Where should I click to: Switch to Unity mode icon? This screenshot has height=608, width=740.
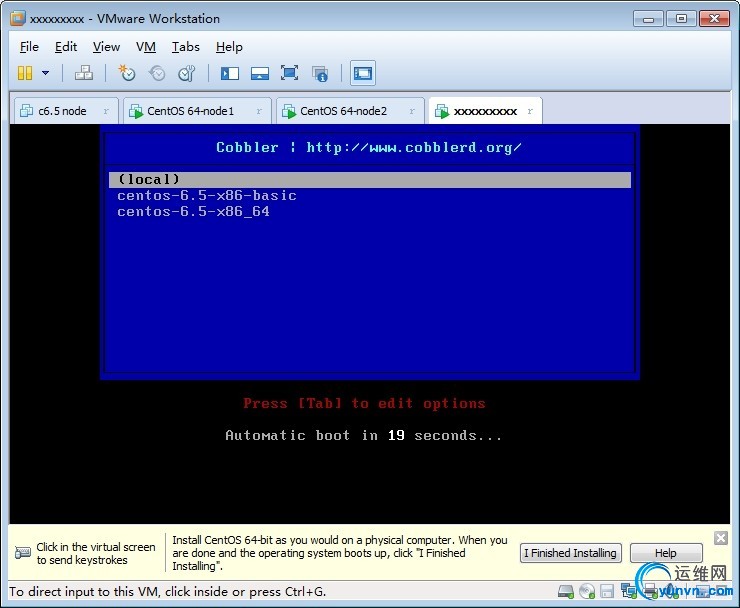320,74
